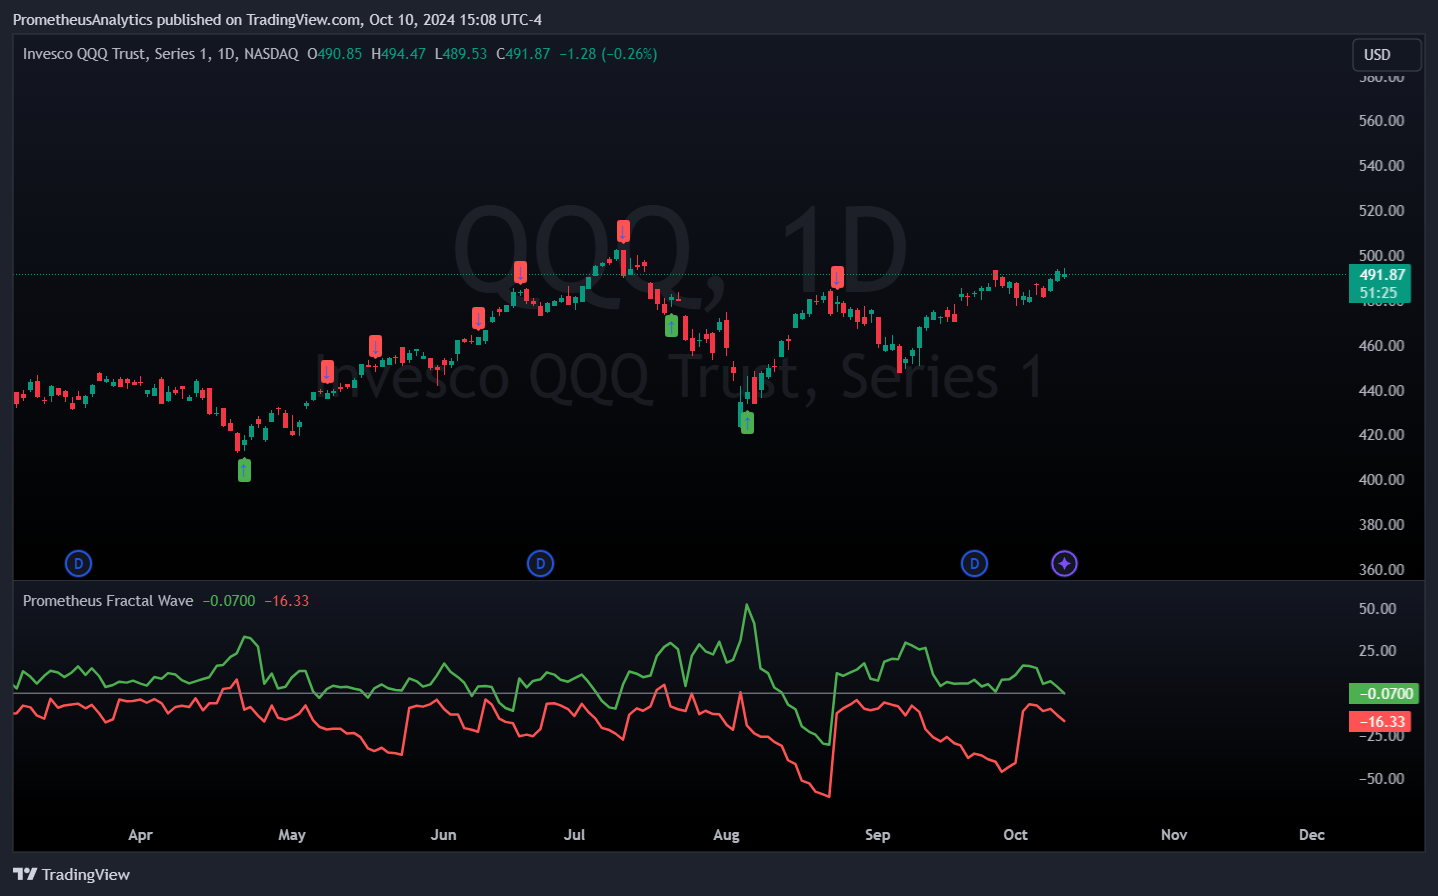Click the PrometheusAnalytics published header text
Image resolution: width=1438 pixels, height=896 pixels.
point(277,20)
